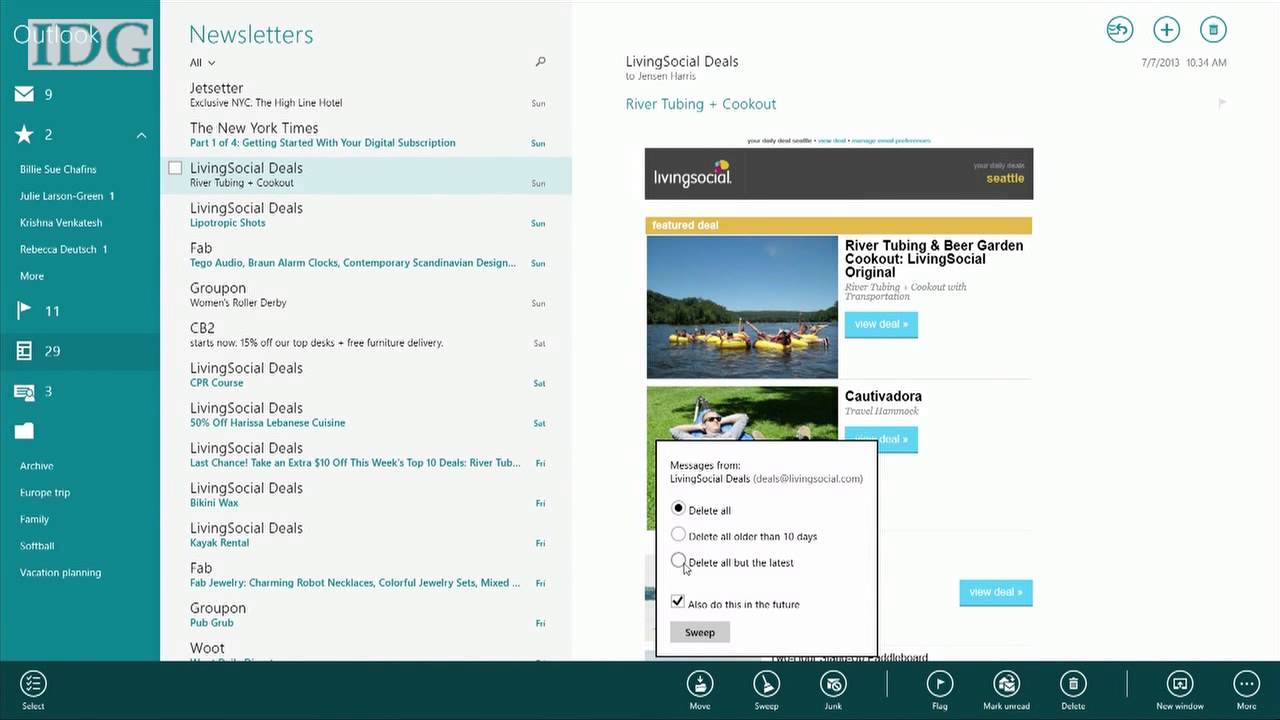Click the LivingSocial seattle banner
The height and width of the screenshot is (720, 1280).
click(839, 174)
